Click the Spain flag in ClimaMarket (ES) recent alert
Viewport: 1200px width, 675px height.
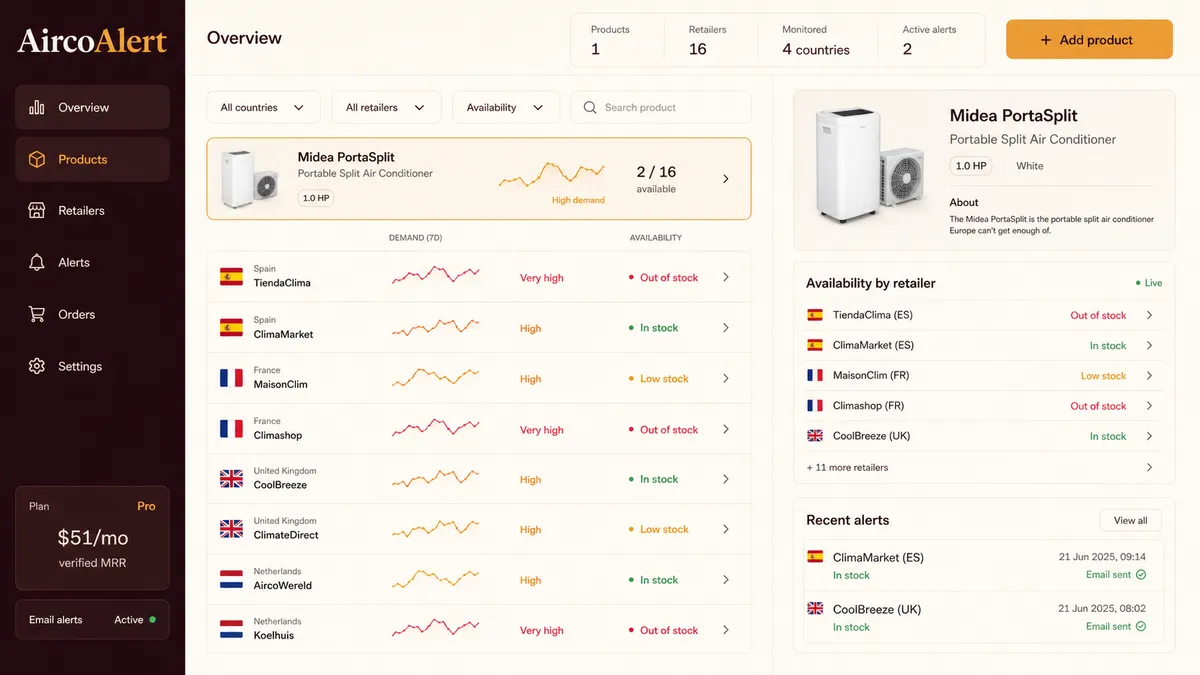(x=815, y=557)
